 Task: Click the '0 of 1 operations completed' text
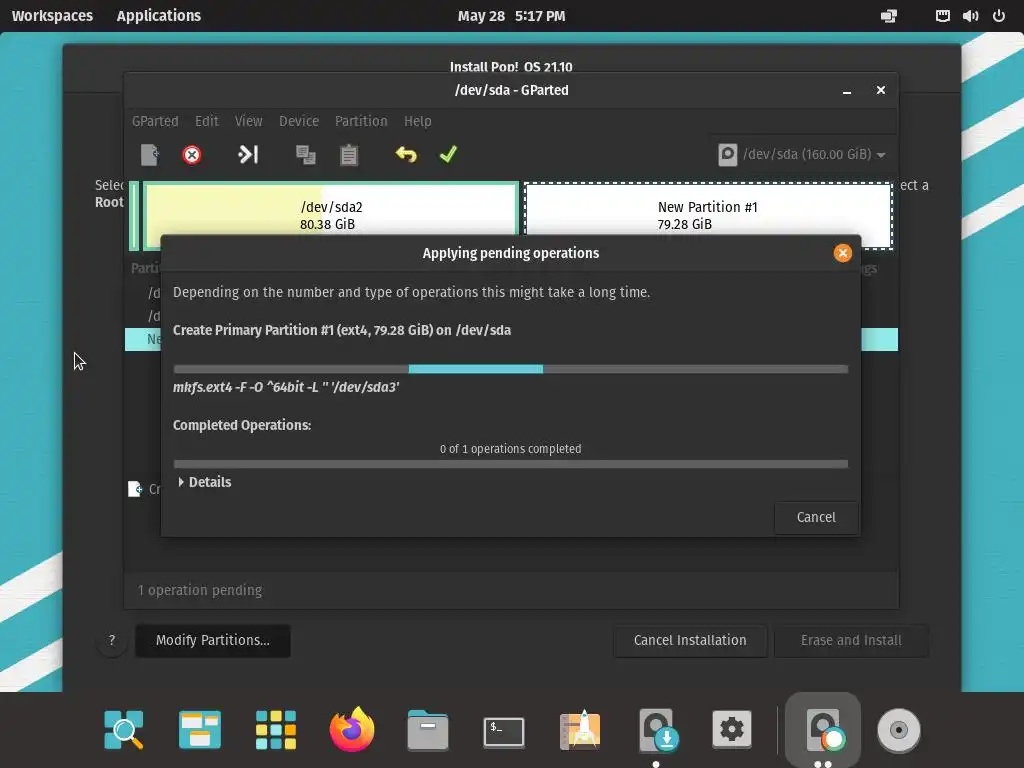pyautogui.click(x=511, y=449)
